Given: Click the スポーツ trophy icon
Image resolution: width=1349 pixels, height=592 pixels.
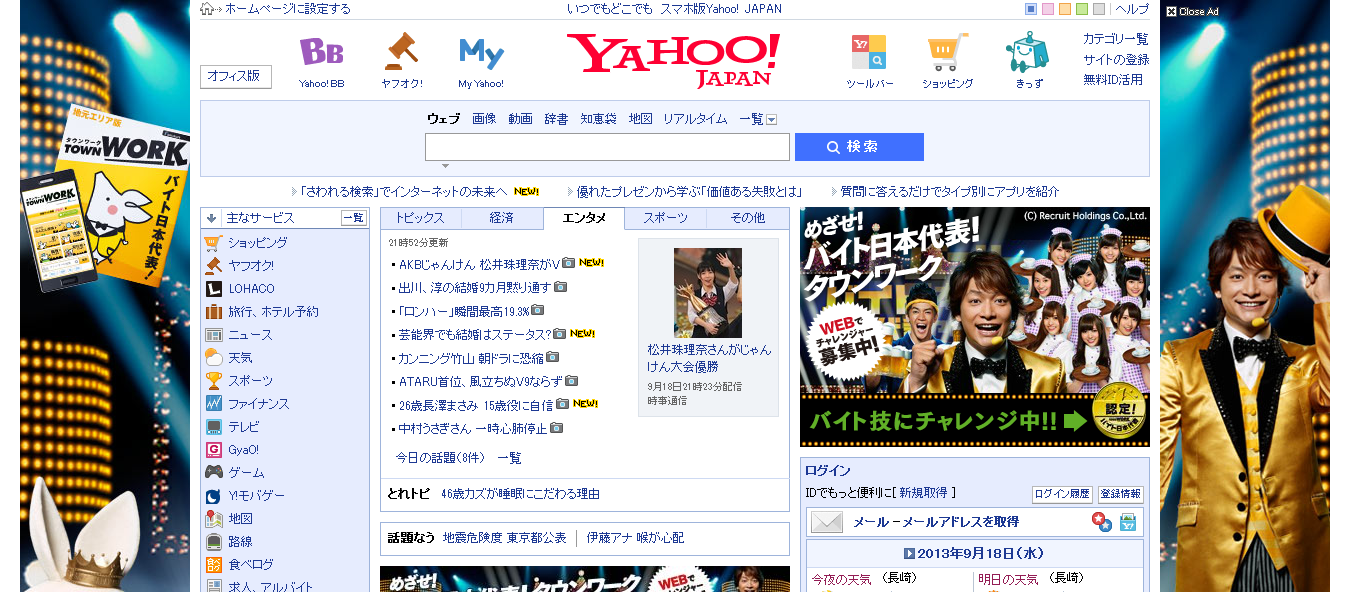Looking at the screenshot, I should [x=213, y=381].
